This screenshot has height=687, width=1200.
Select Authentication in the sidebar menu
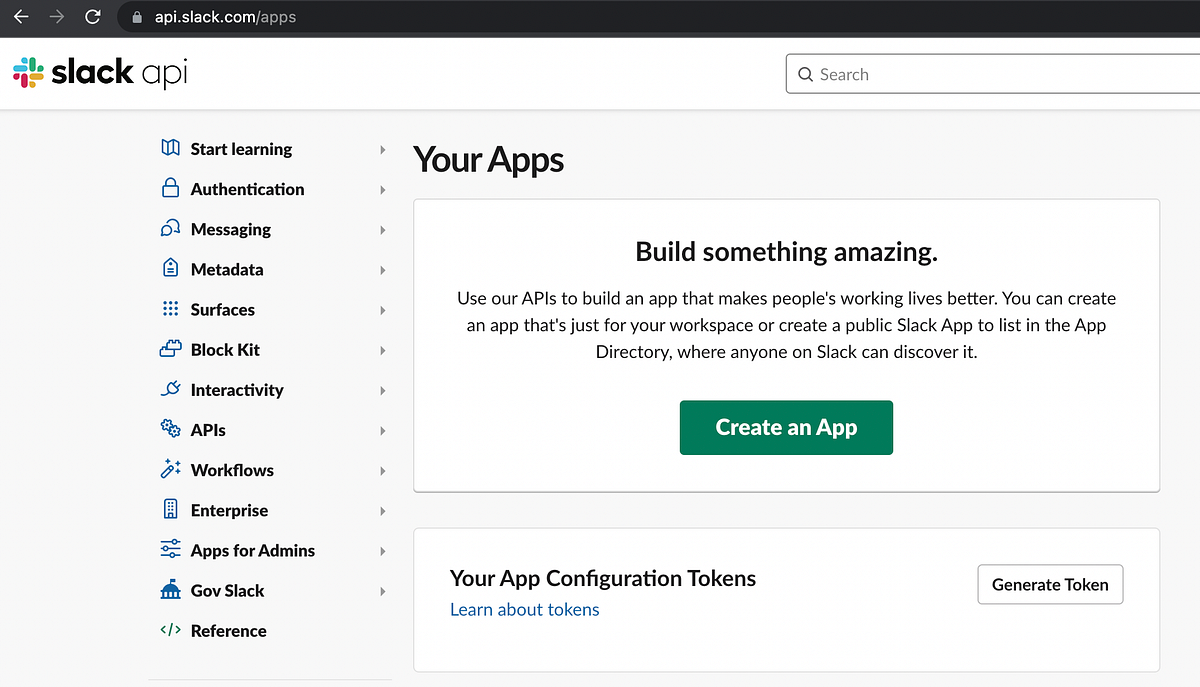click(x=247, y=188)
